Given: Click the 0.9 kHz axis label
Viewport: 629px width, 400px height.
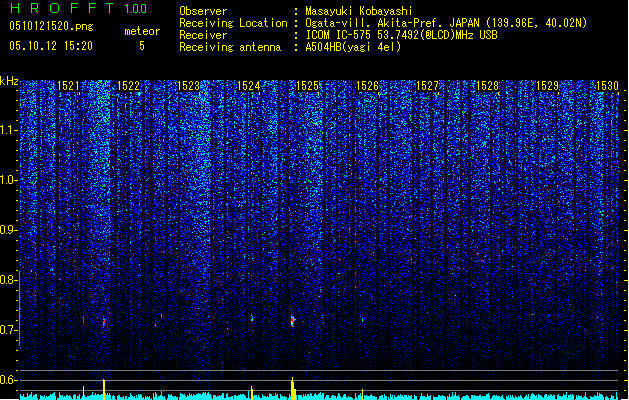Looking at the screenshot, I should 7,230.
